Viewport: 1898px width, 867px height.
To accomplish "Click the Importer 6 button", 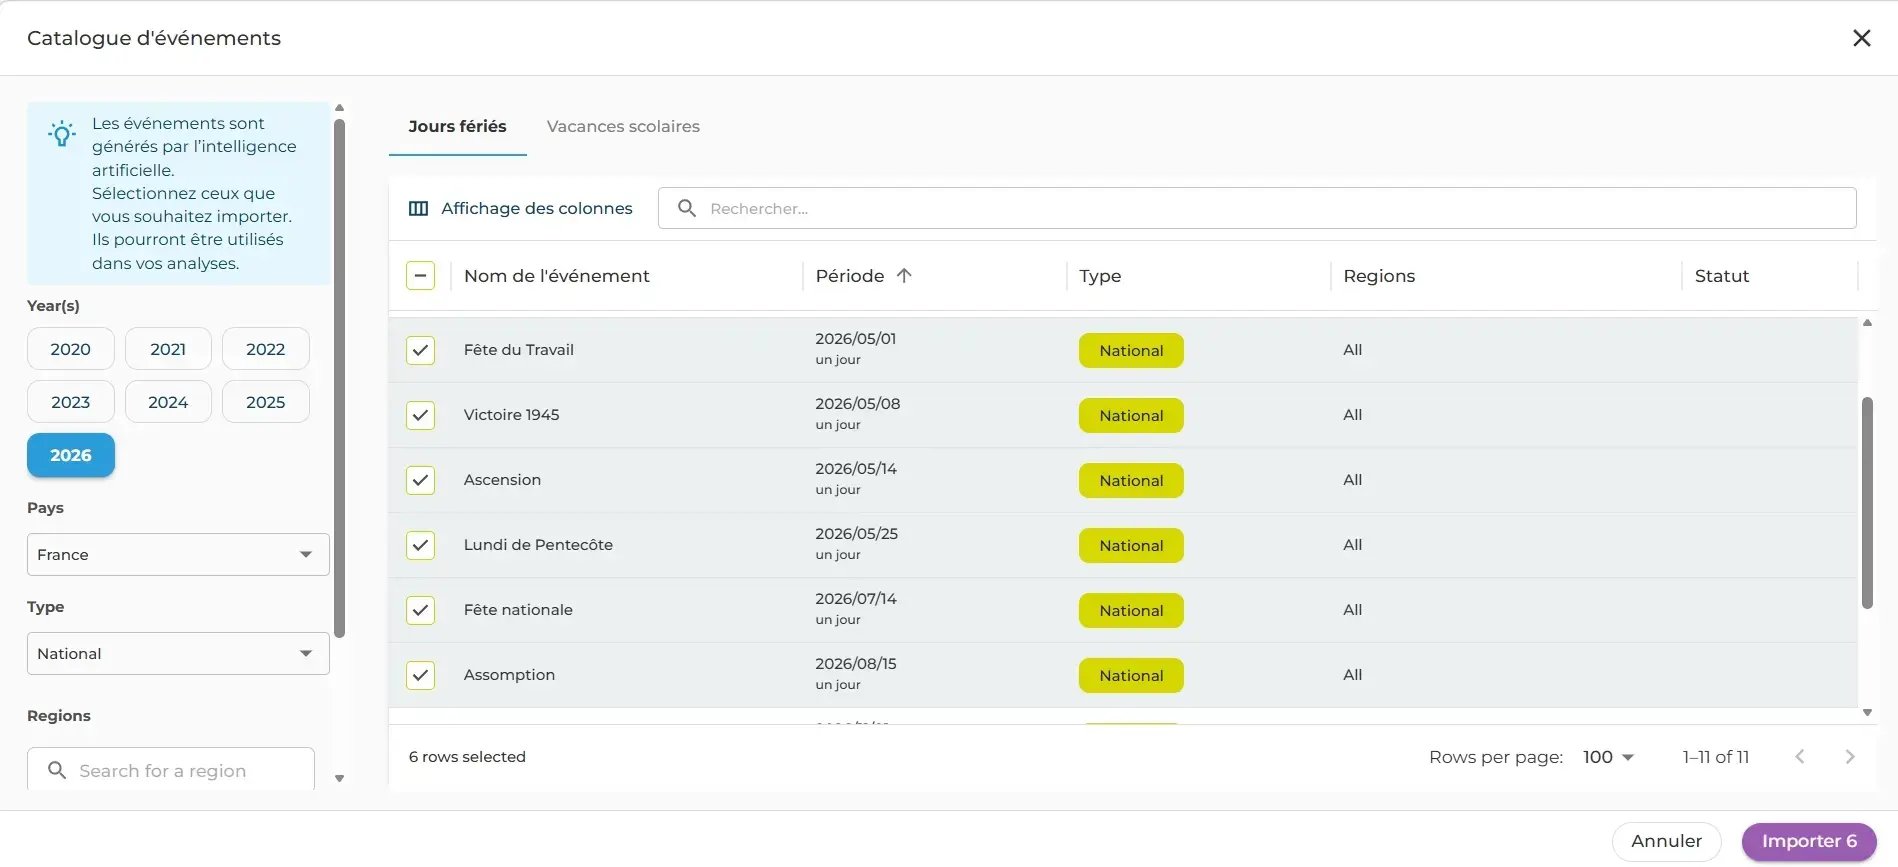I will click(1809, 841).
